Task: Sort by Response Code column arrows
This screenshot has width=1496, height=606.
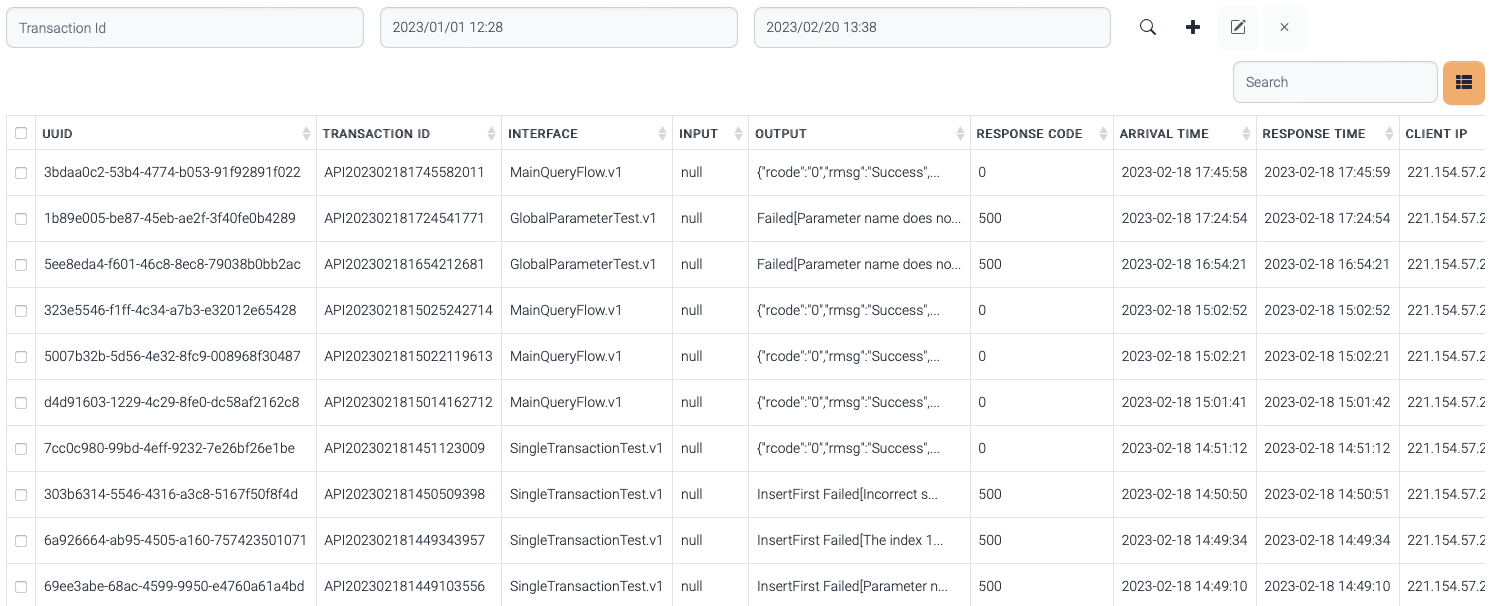Action: click(1103, 134)
